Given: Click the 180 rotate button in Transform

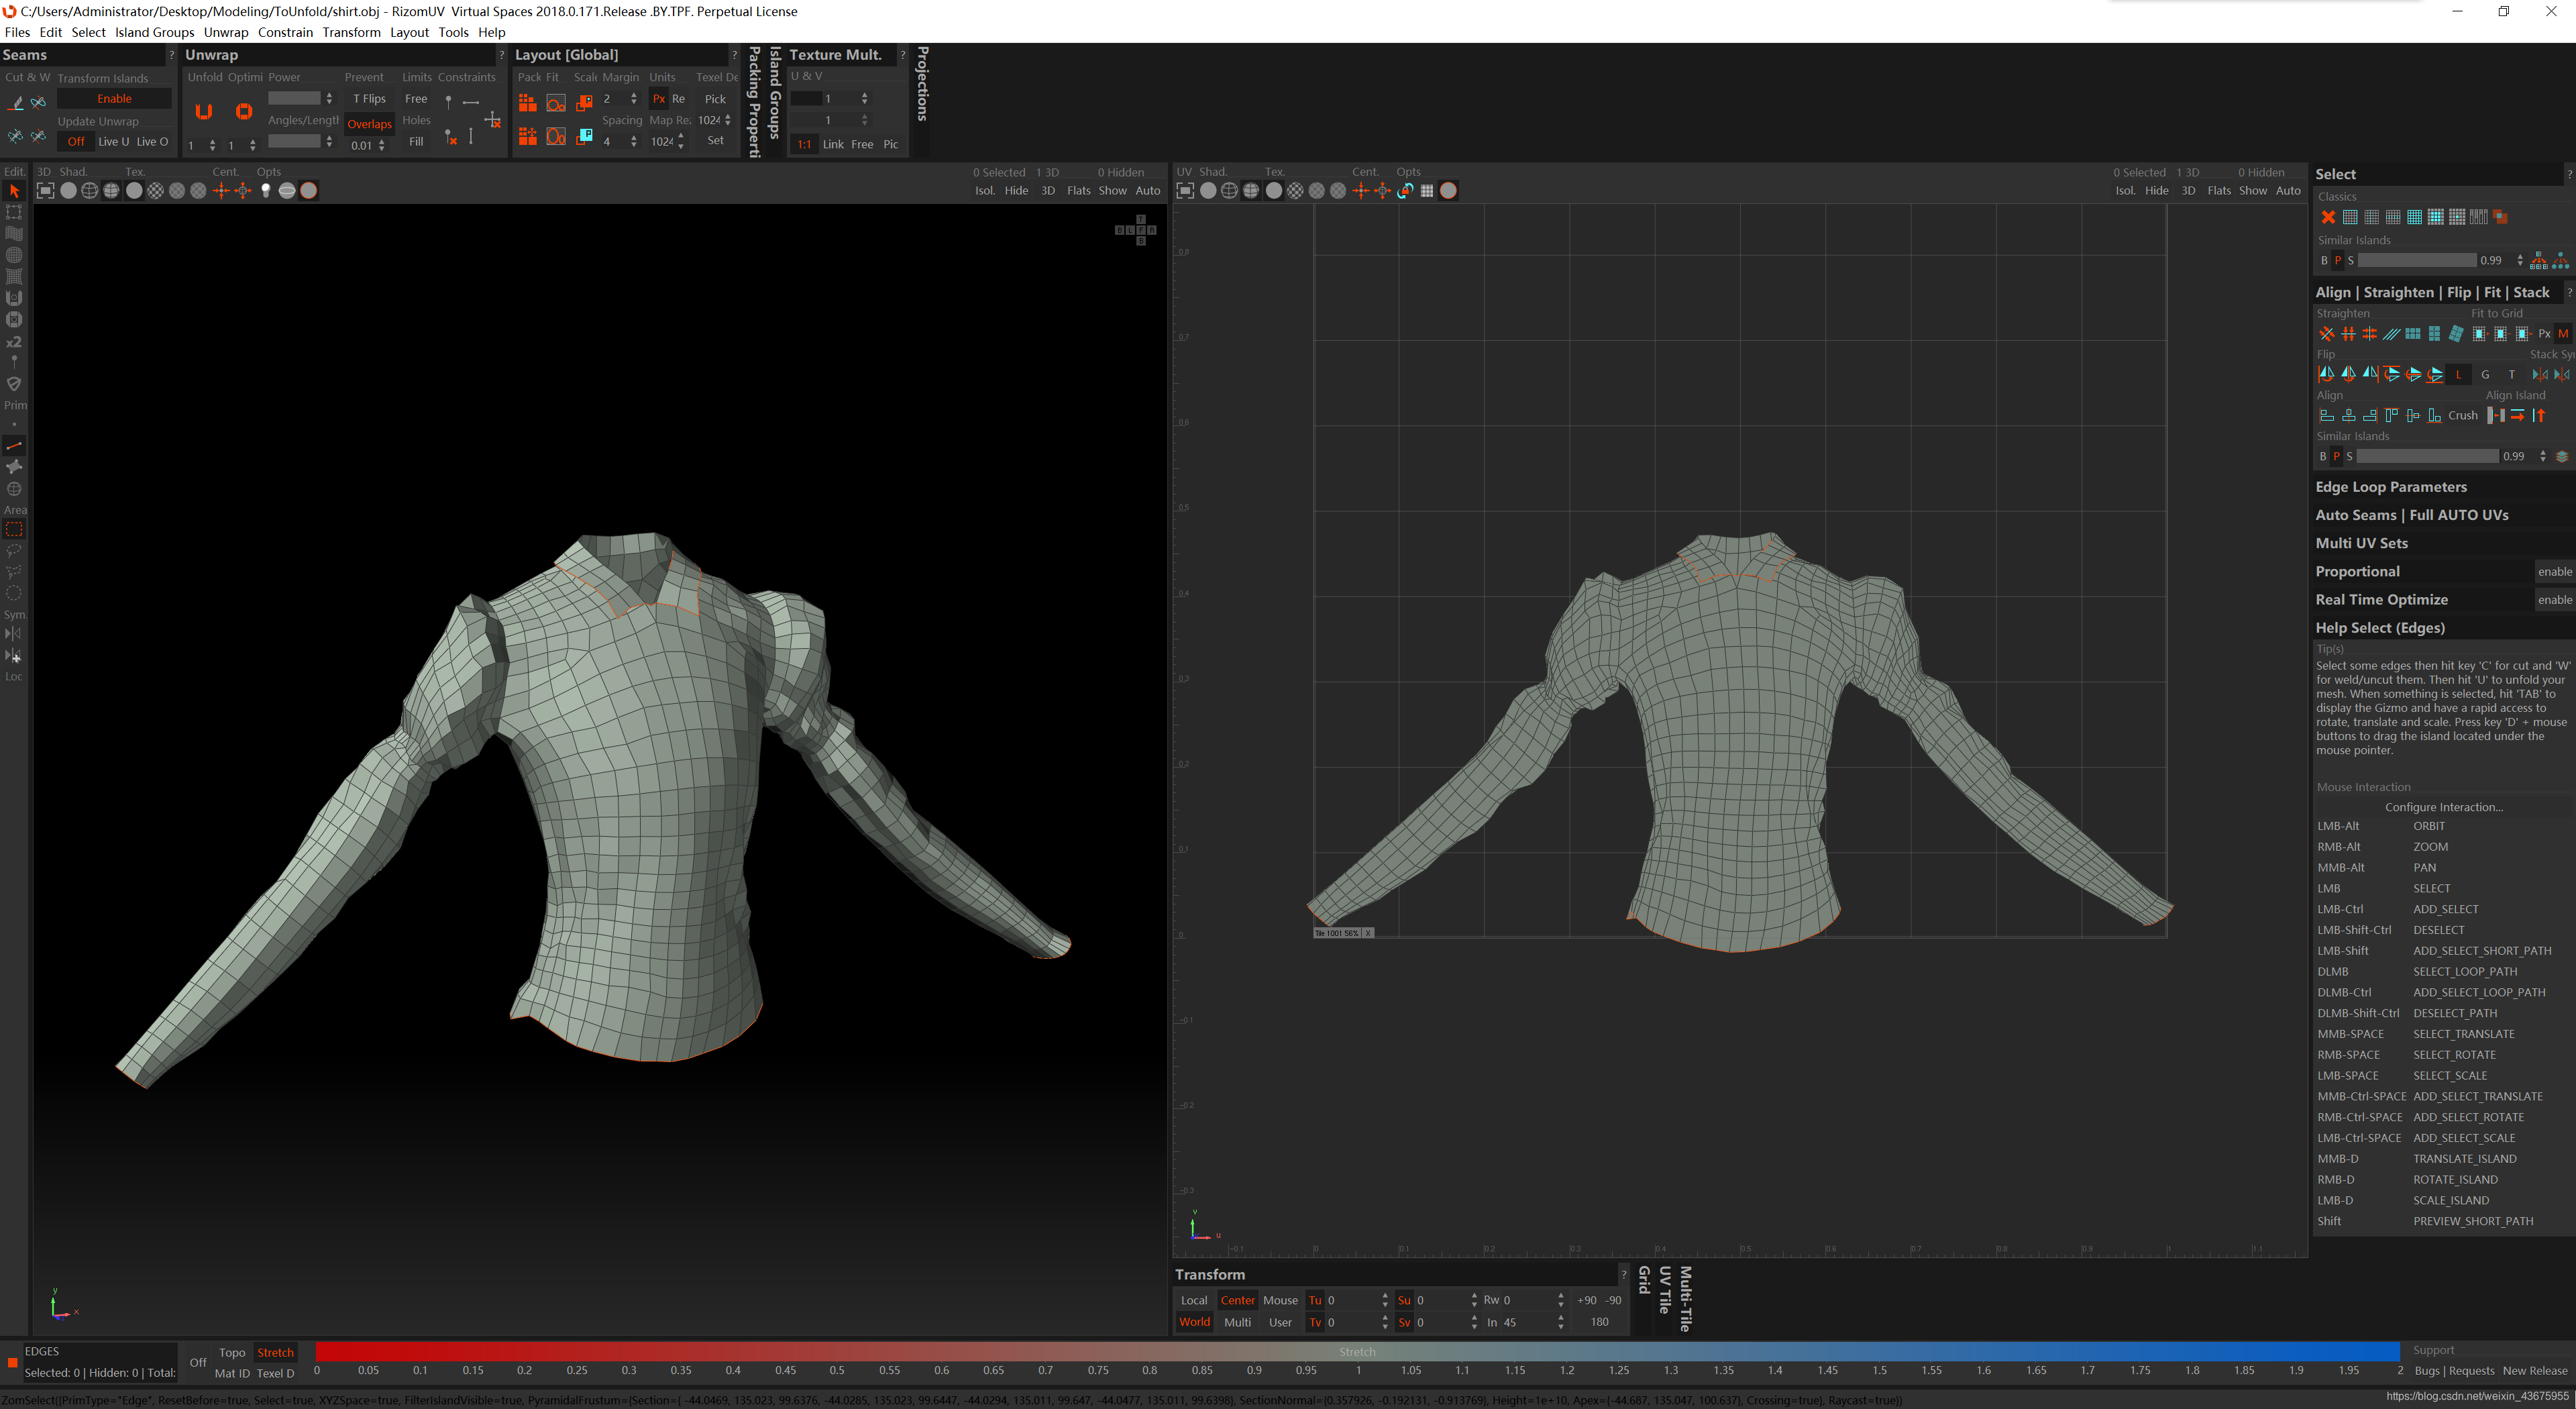Looking at the screenshot, I should [x=1599, y=1321].
